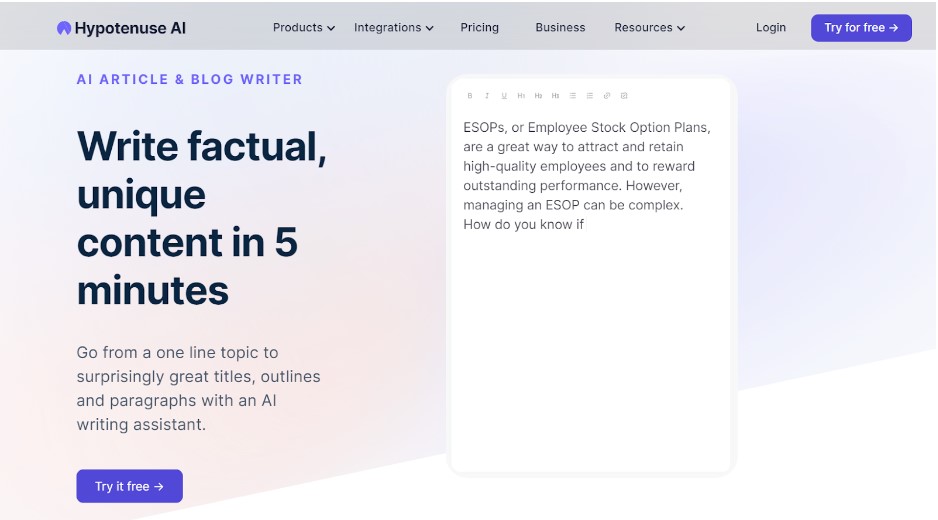Open the Business menu item

click(560, 28)
